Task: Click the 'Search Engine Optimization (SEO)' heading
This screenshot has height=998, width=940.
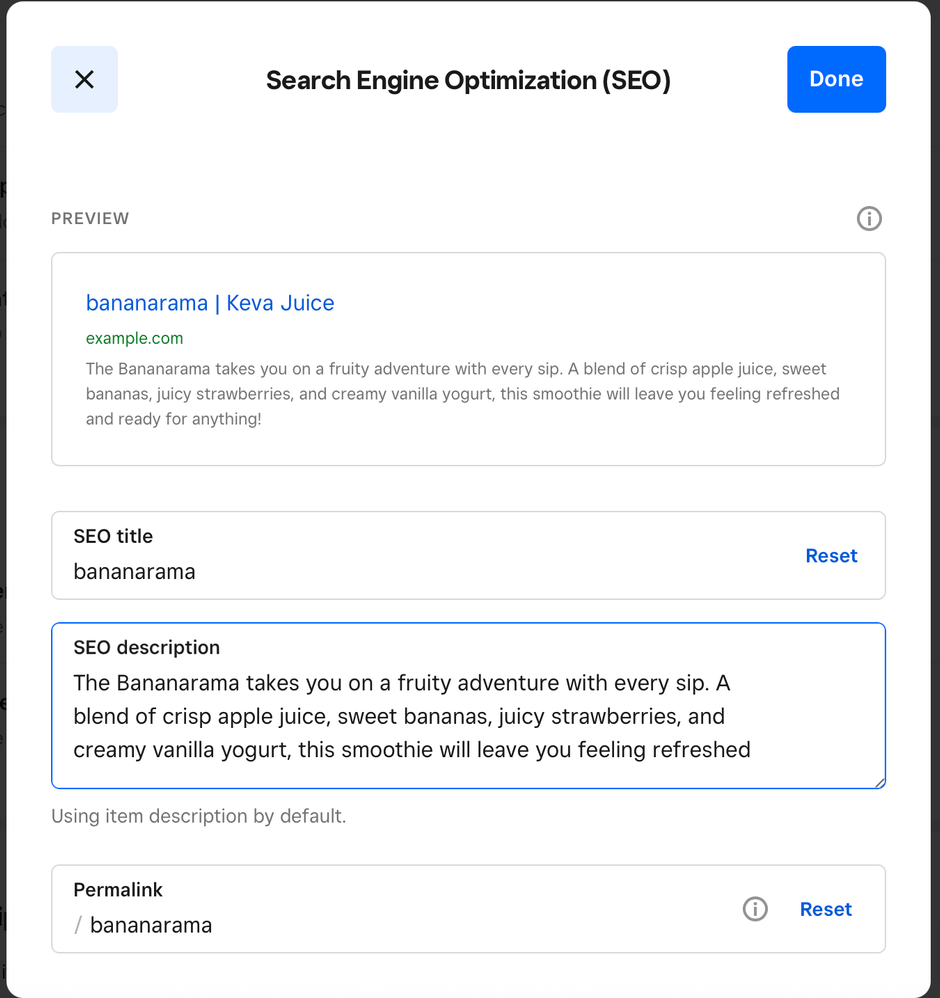Action: (x=468, y=80)
